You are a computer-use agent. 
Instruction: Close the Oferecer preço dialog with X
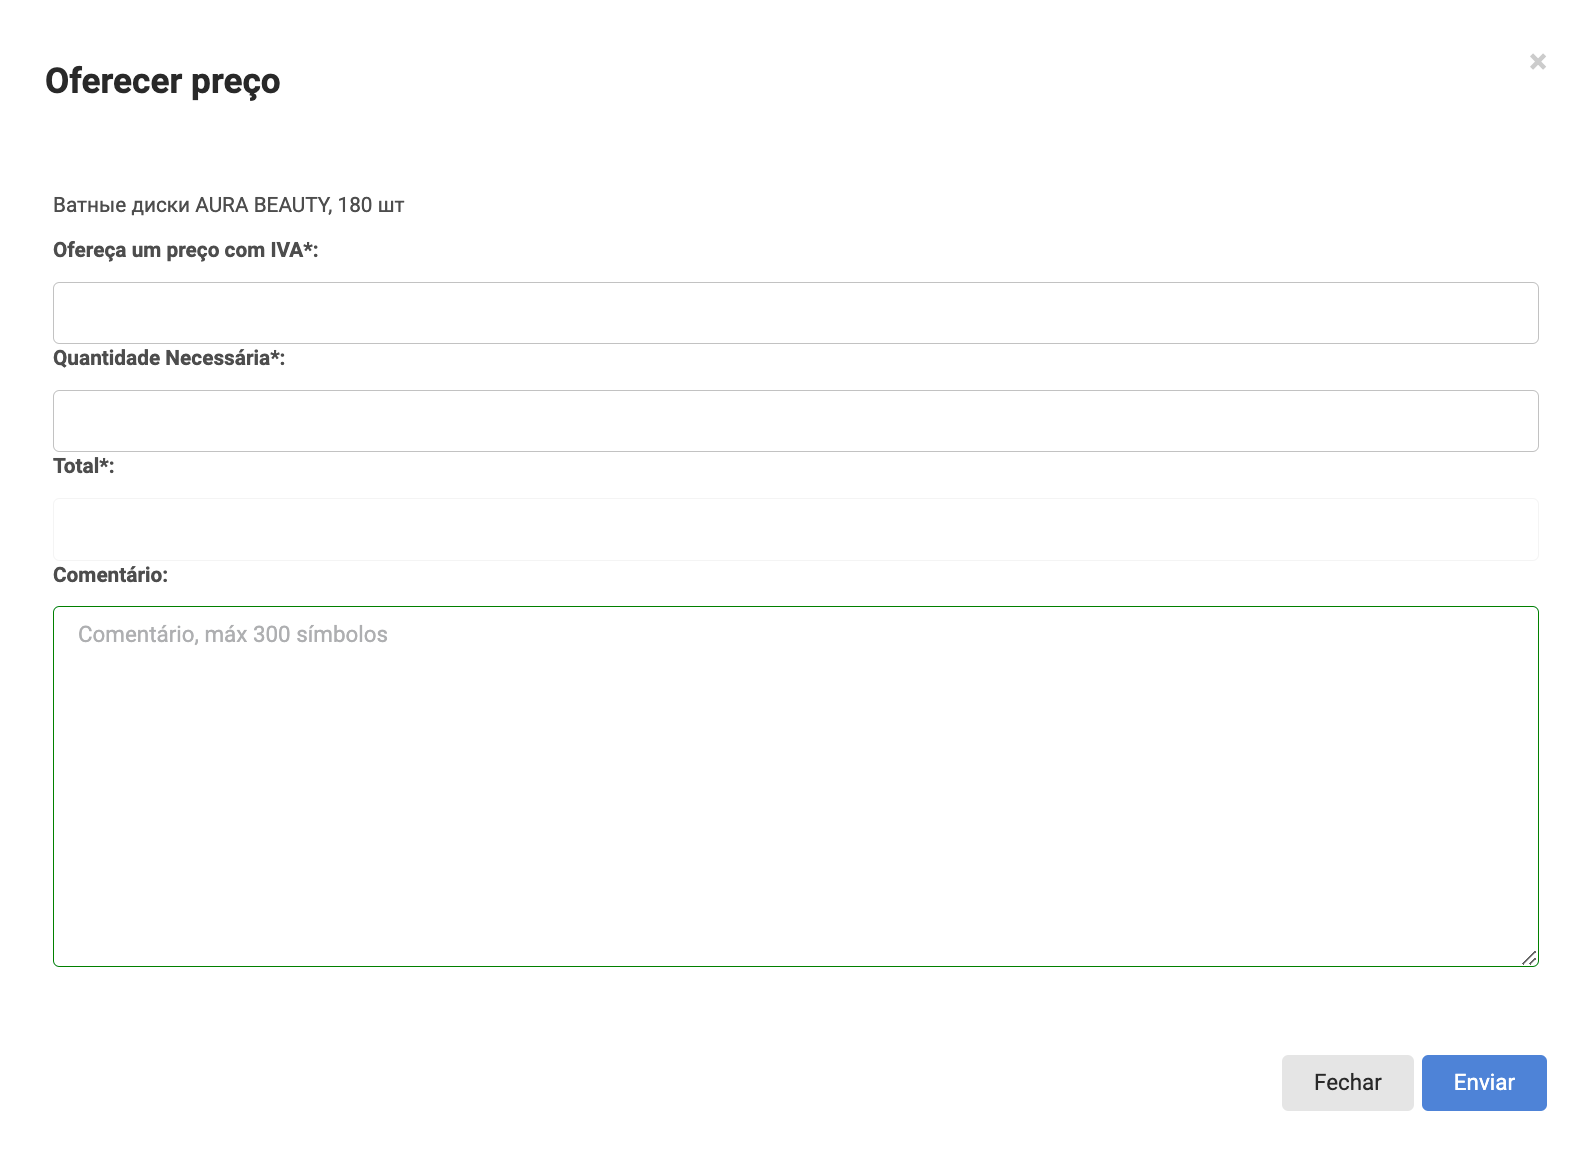click(1537, 62)
